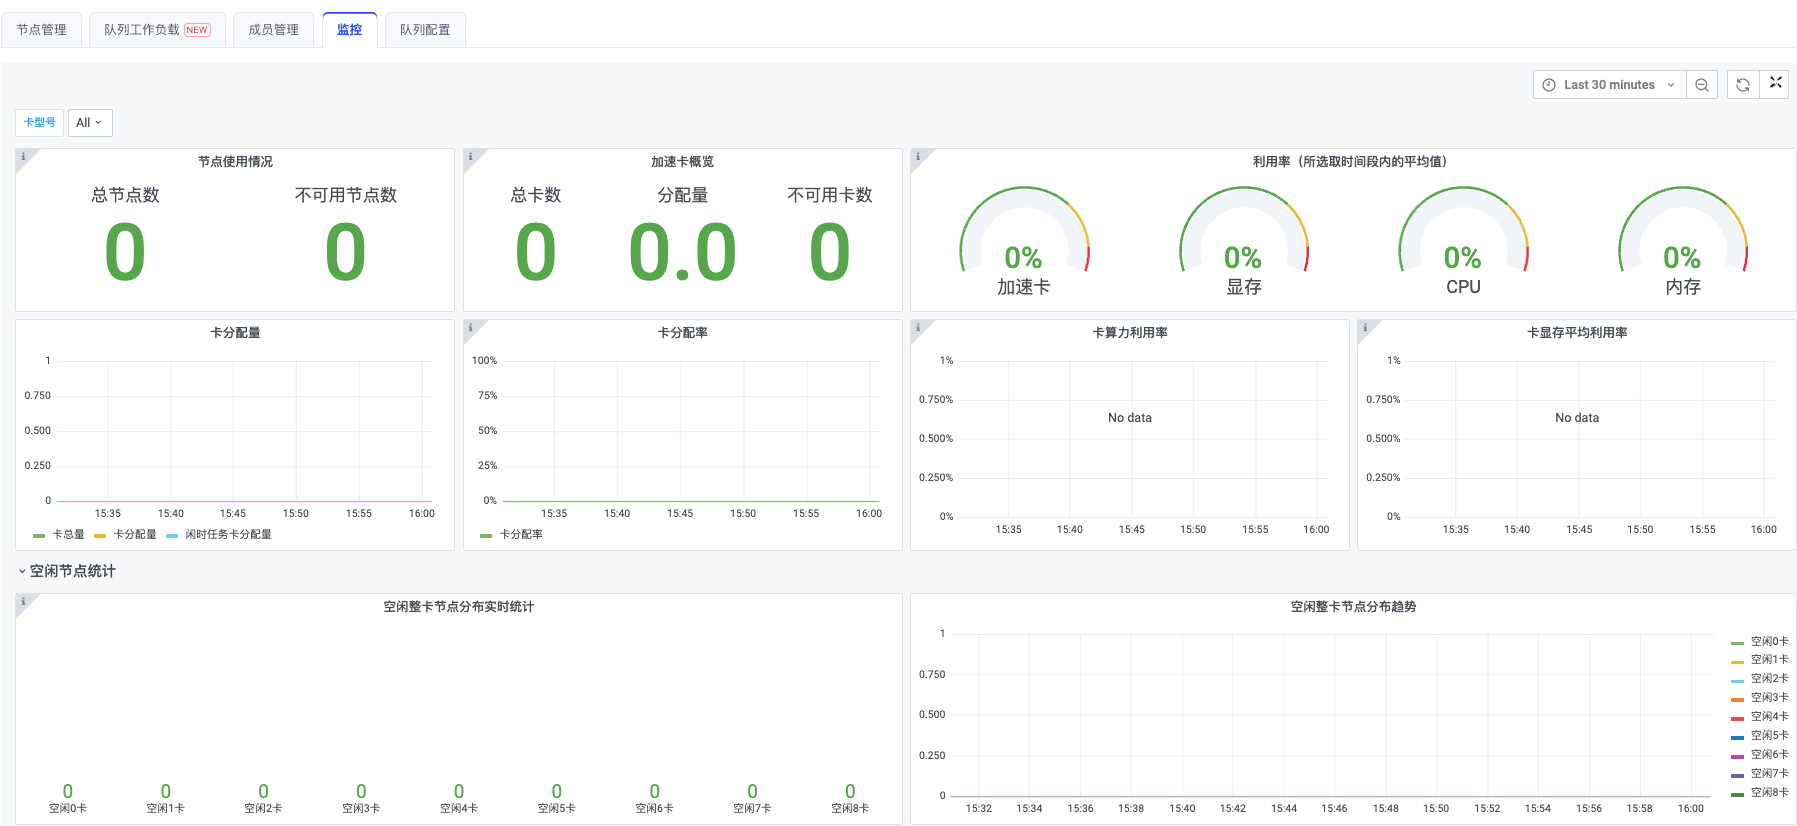Screen dimensions: 1797x826
Task: Toggle 卡总量 series in legend
Action: coord(59,535)
